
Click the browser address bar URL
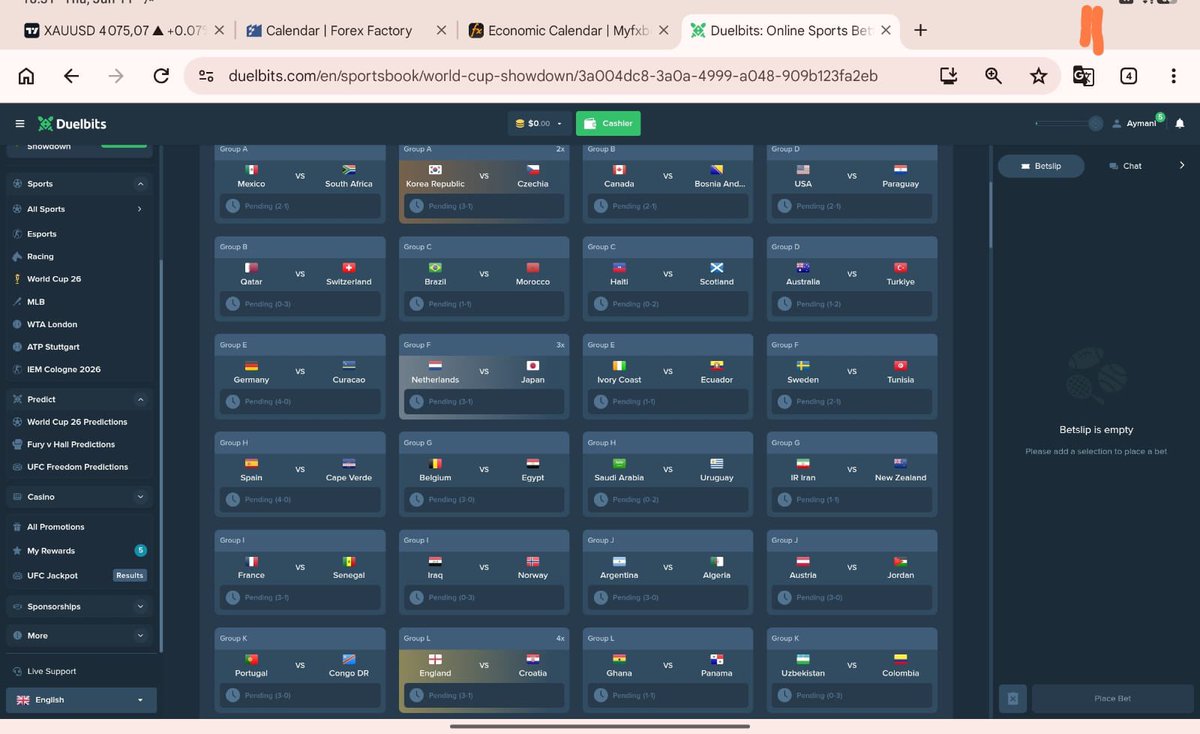[553, 75]
